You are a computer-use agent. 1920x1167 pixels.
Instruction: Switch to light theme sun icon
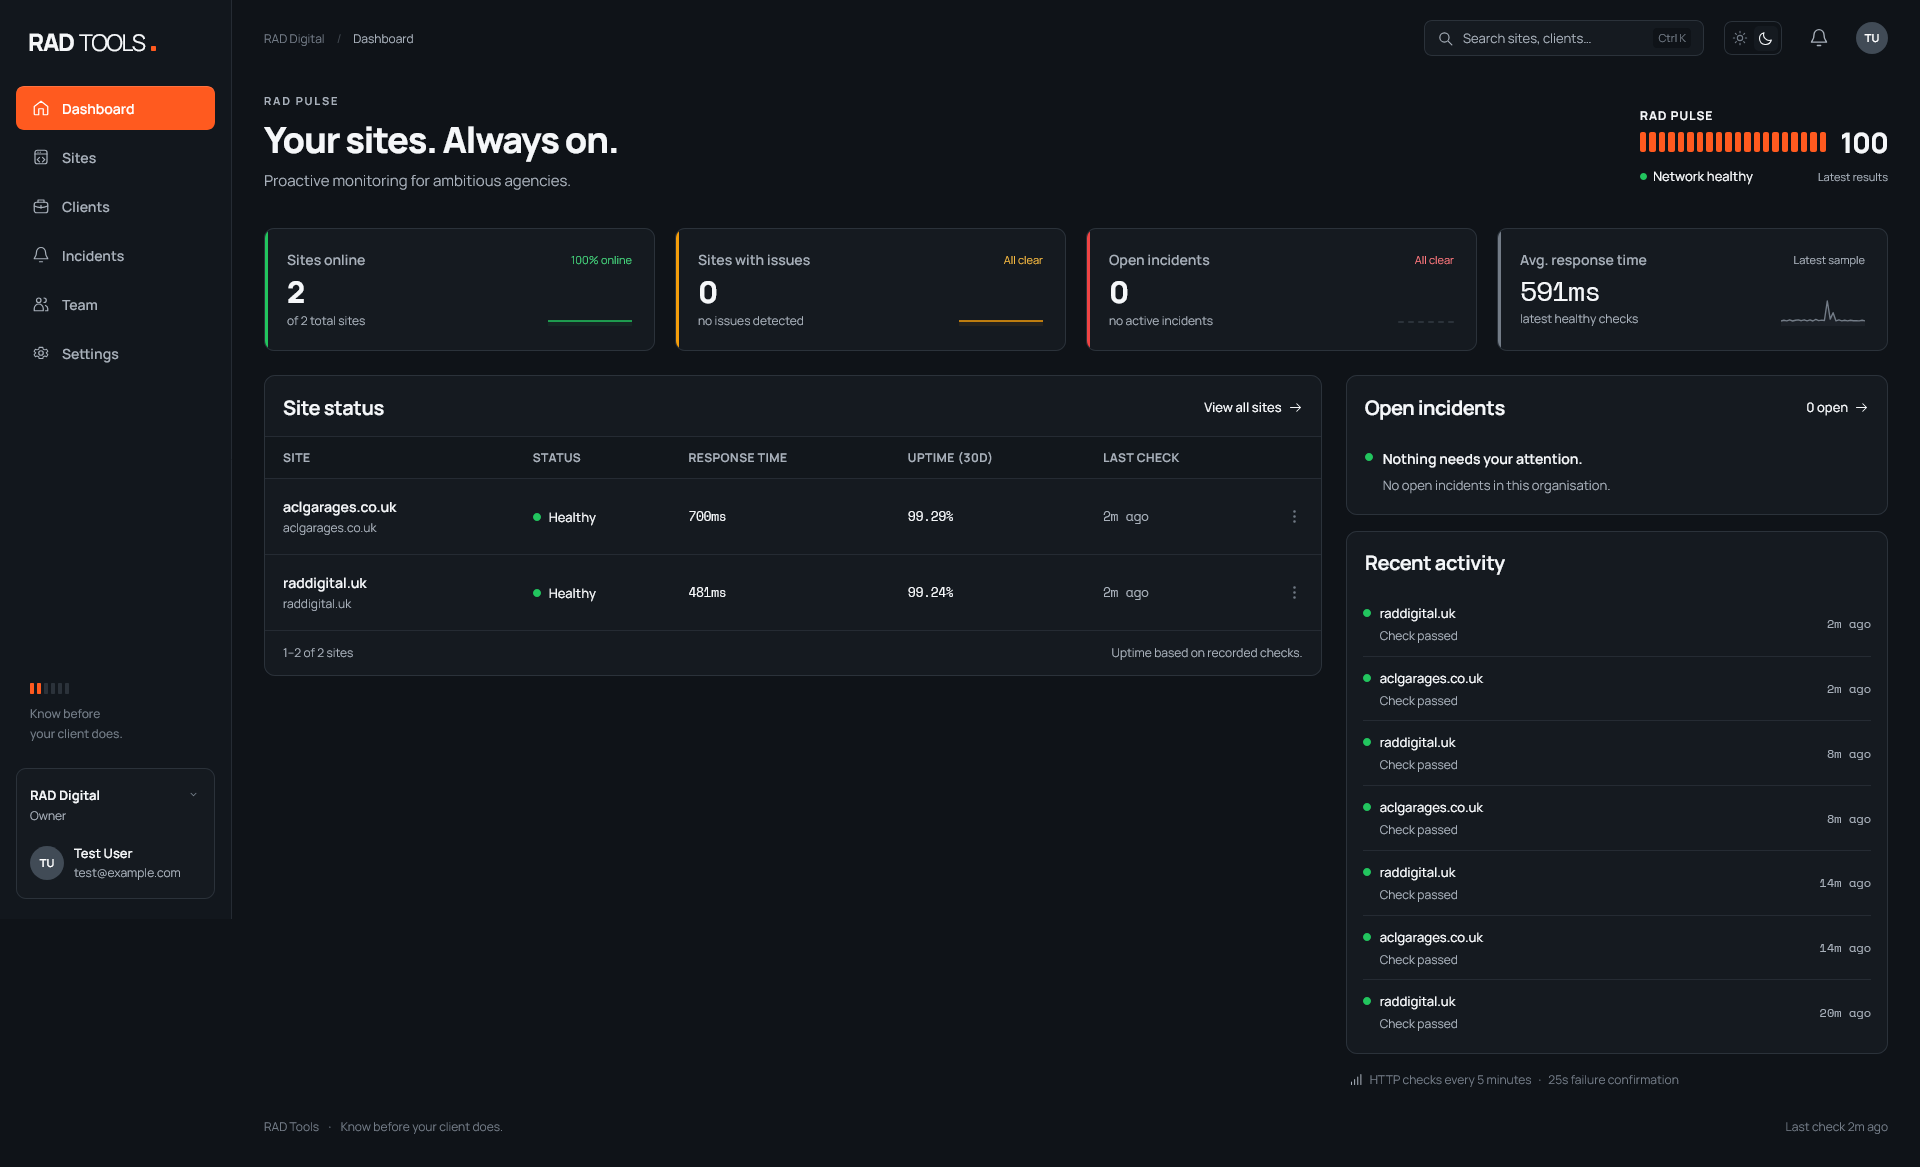click(1740, 38)
